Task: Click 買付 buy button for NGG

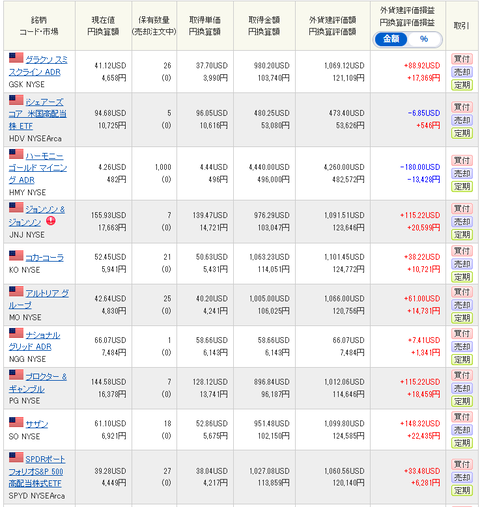Action: click(x=462, y=334)
